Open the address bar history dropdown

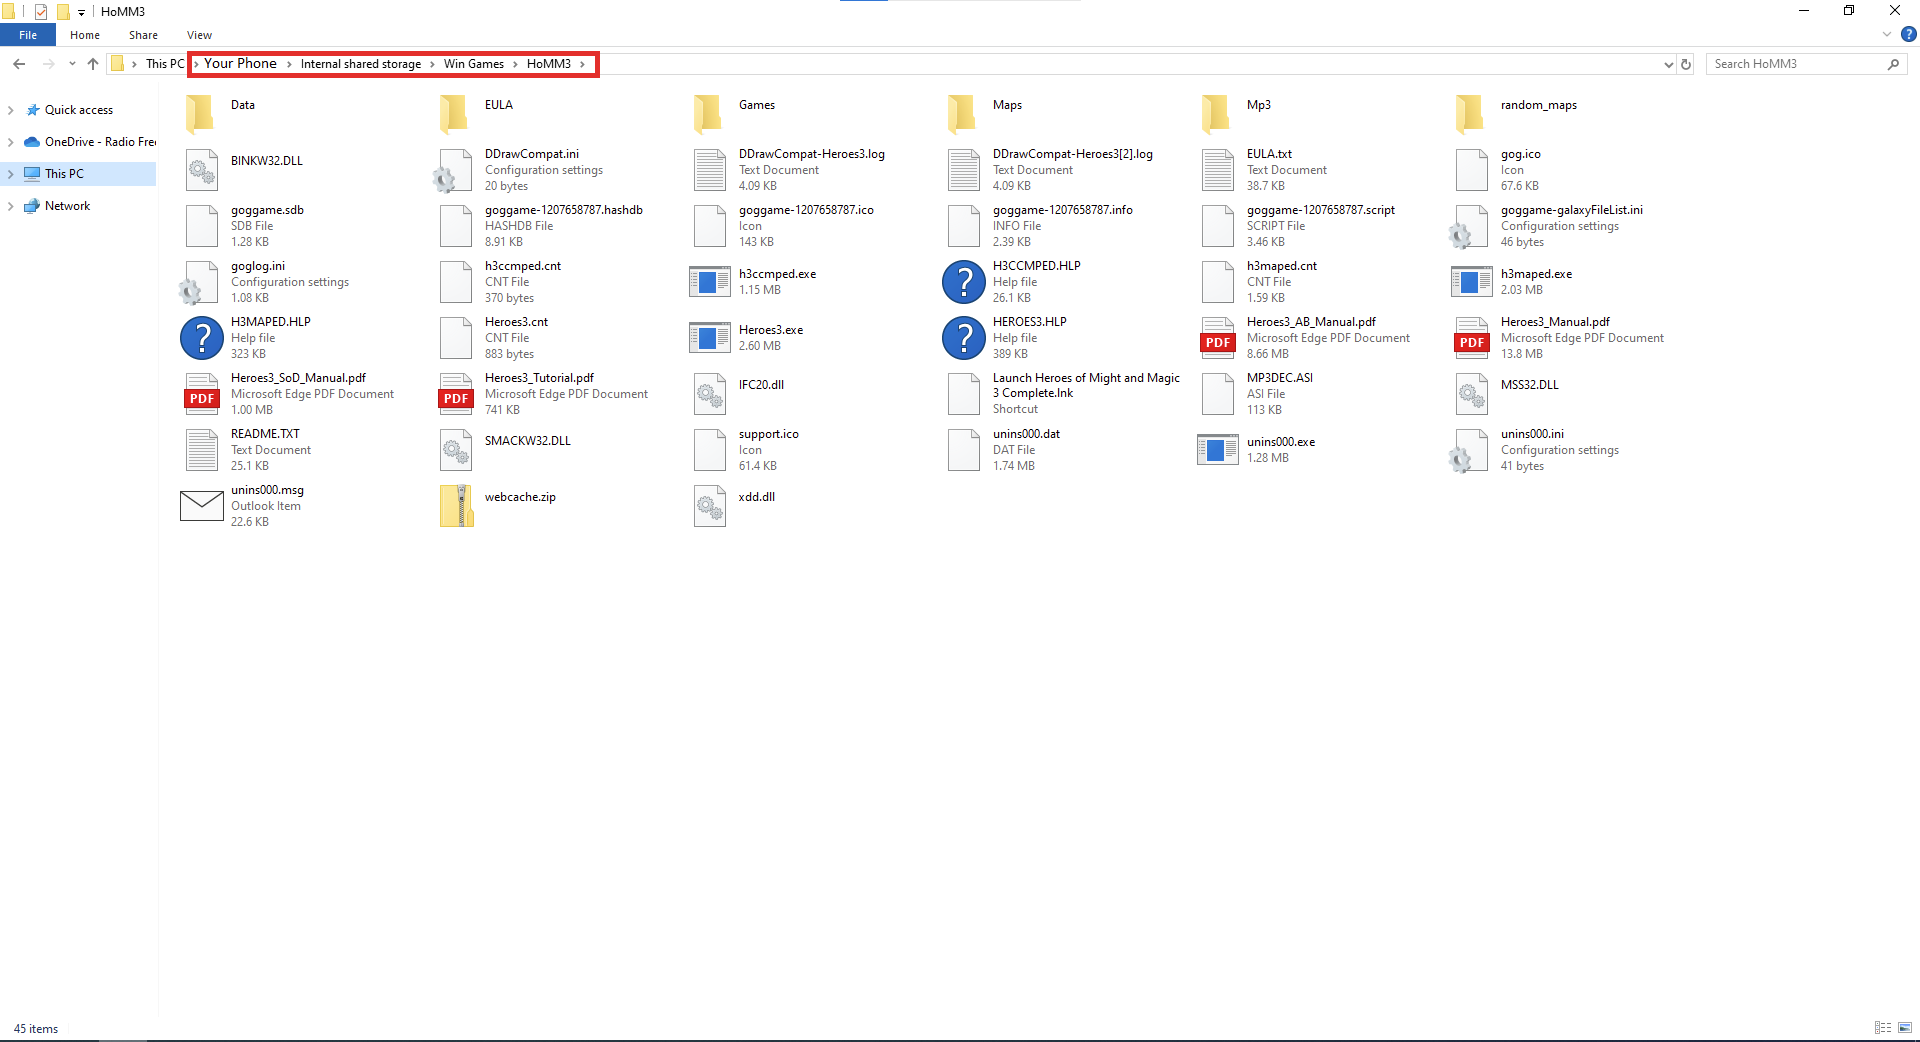[1668, 64]
